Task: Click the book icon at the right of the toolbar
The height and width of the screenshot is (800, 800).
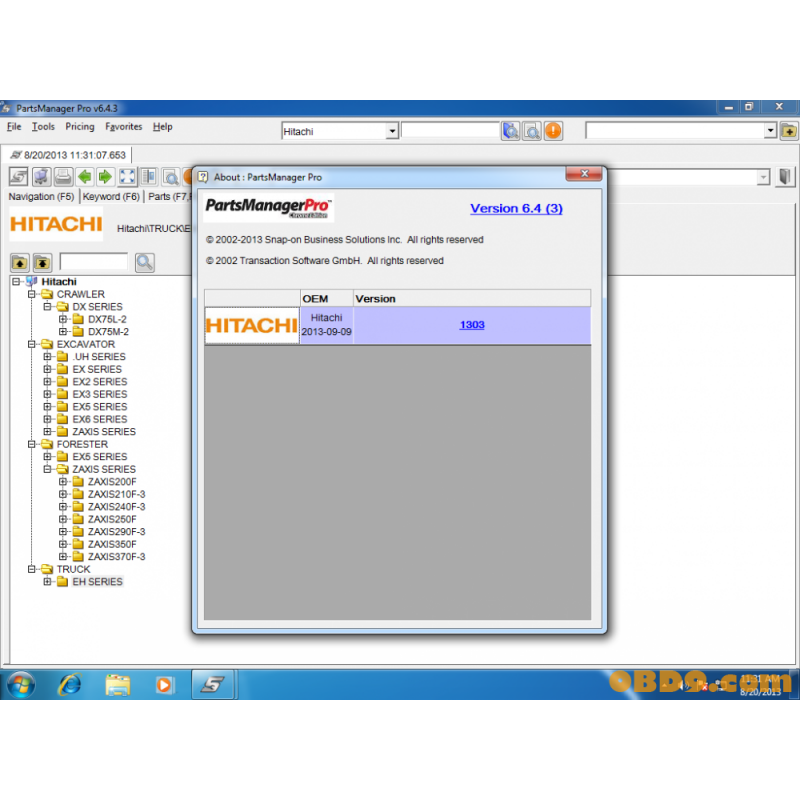Action: (x=785, y=177)
